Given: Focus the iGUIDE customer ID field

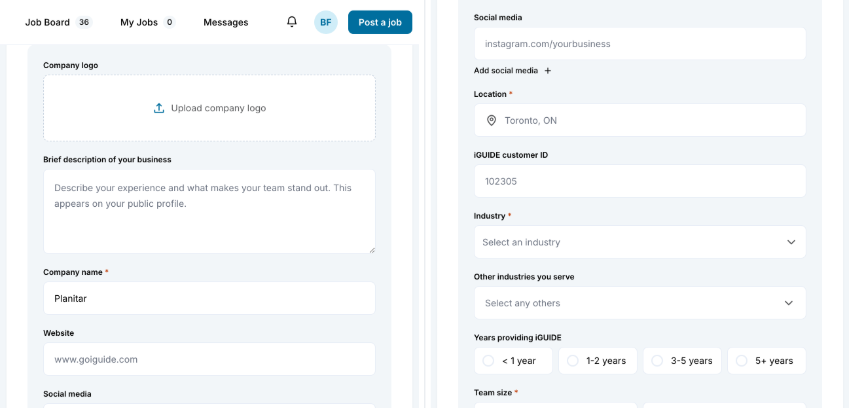Looking at the screenshot, I should tap(640, 181).
